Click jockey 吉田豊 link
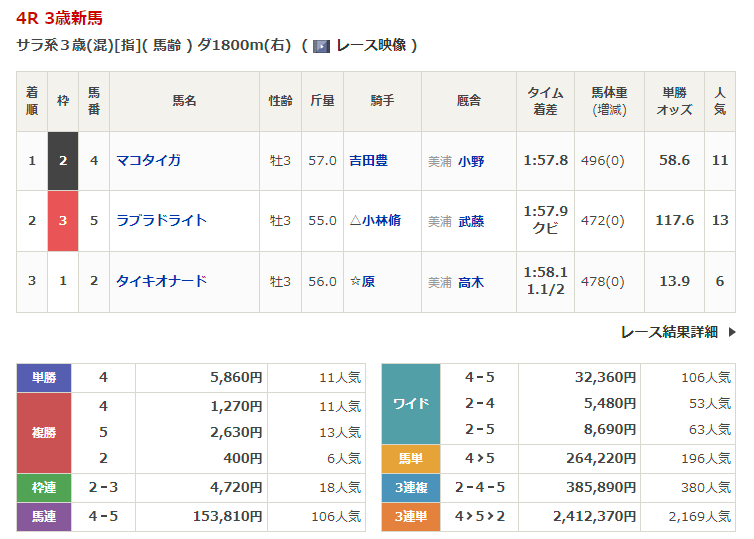Viewport: 754px width, 539px height. coord(368,160)
